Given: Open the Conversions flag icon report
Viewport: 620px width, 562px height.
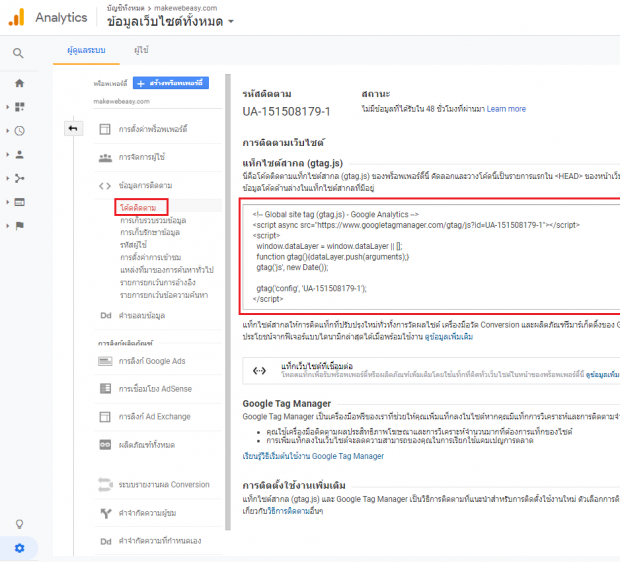Looking at the screenshot, I should (x=19, y=226).
